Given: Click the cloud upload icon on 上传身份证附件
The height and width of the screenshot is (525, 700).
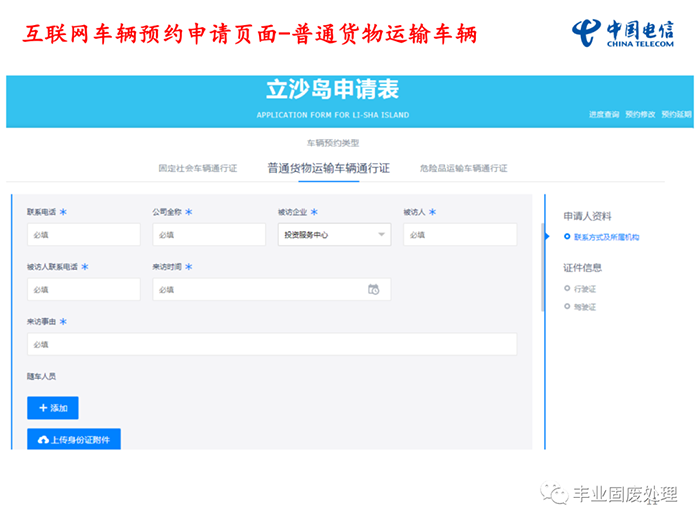Looking at the screenshot, I should [x=43, y=440].
